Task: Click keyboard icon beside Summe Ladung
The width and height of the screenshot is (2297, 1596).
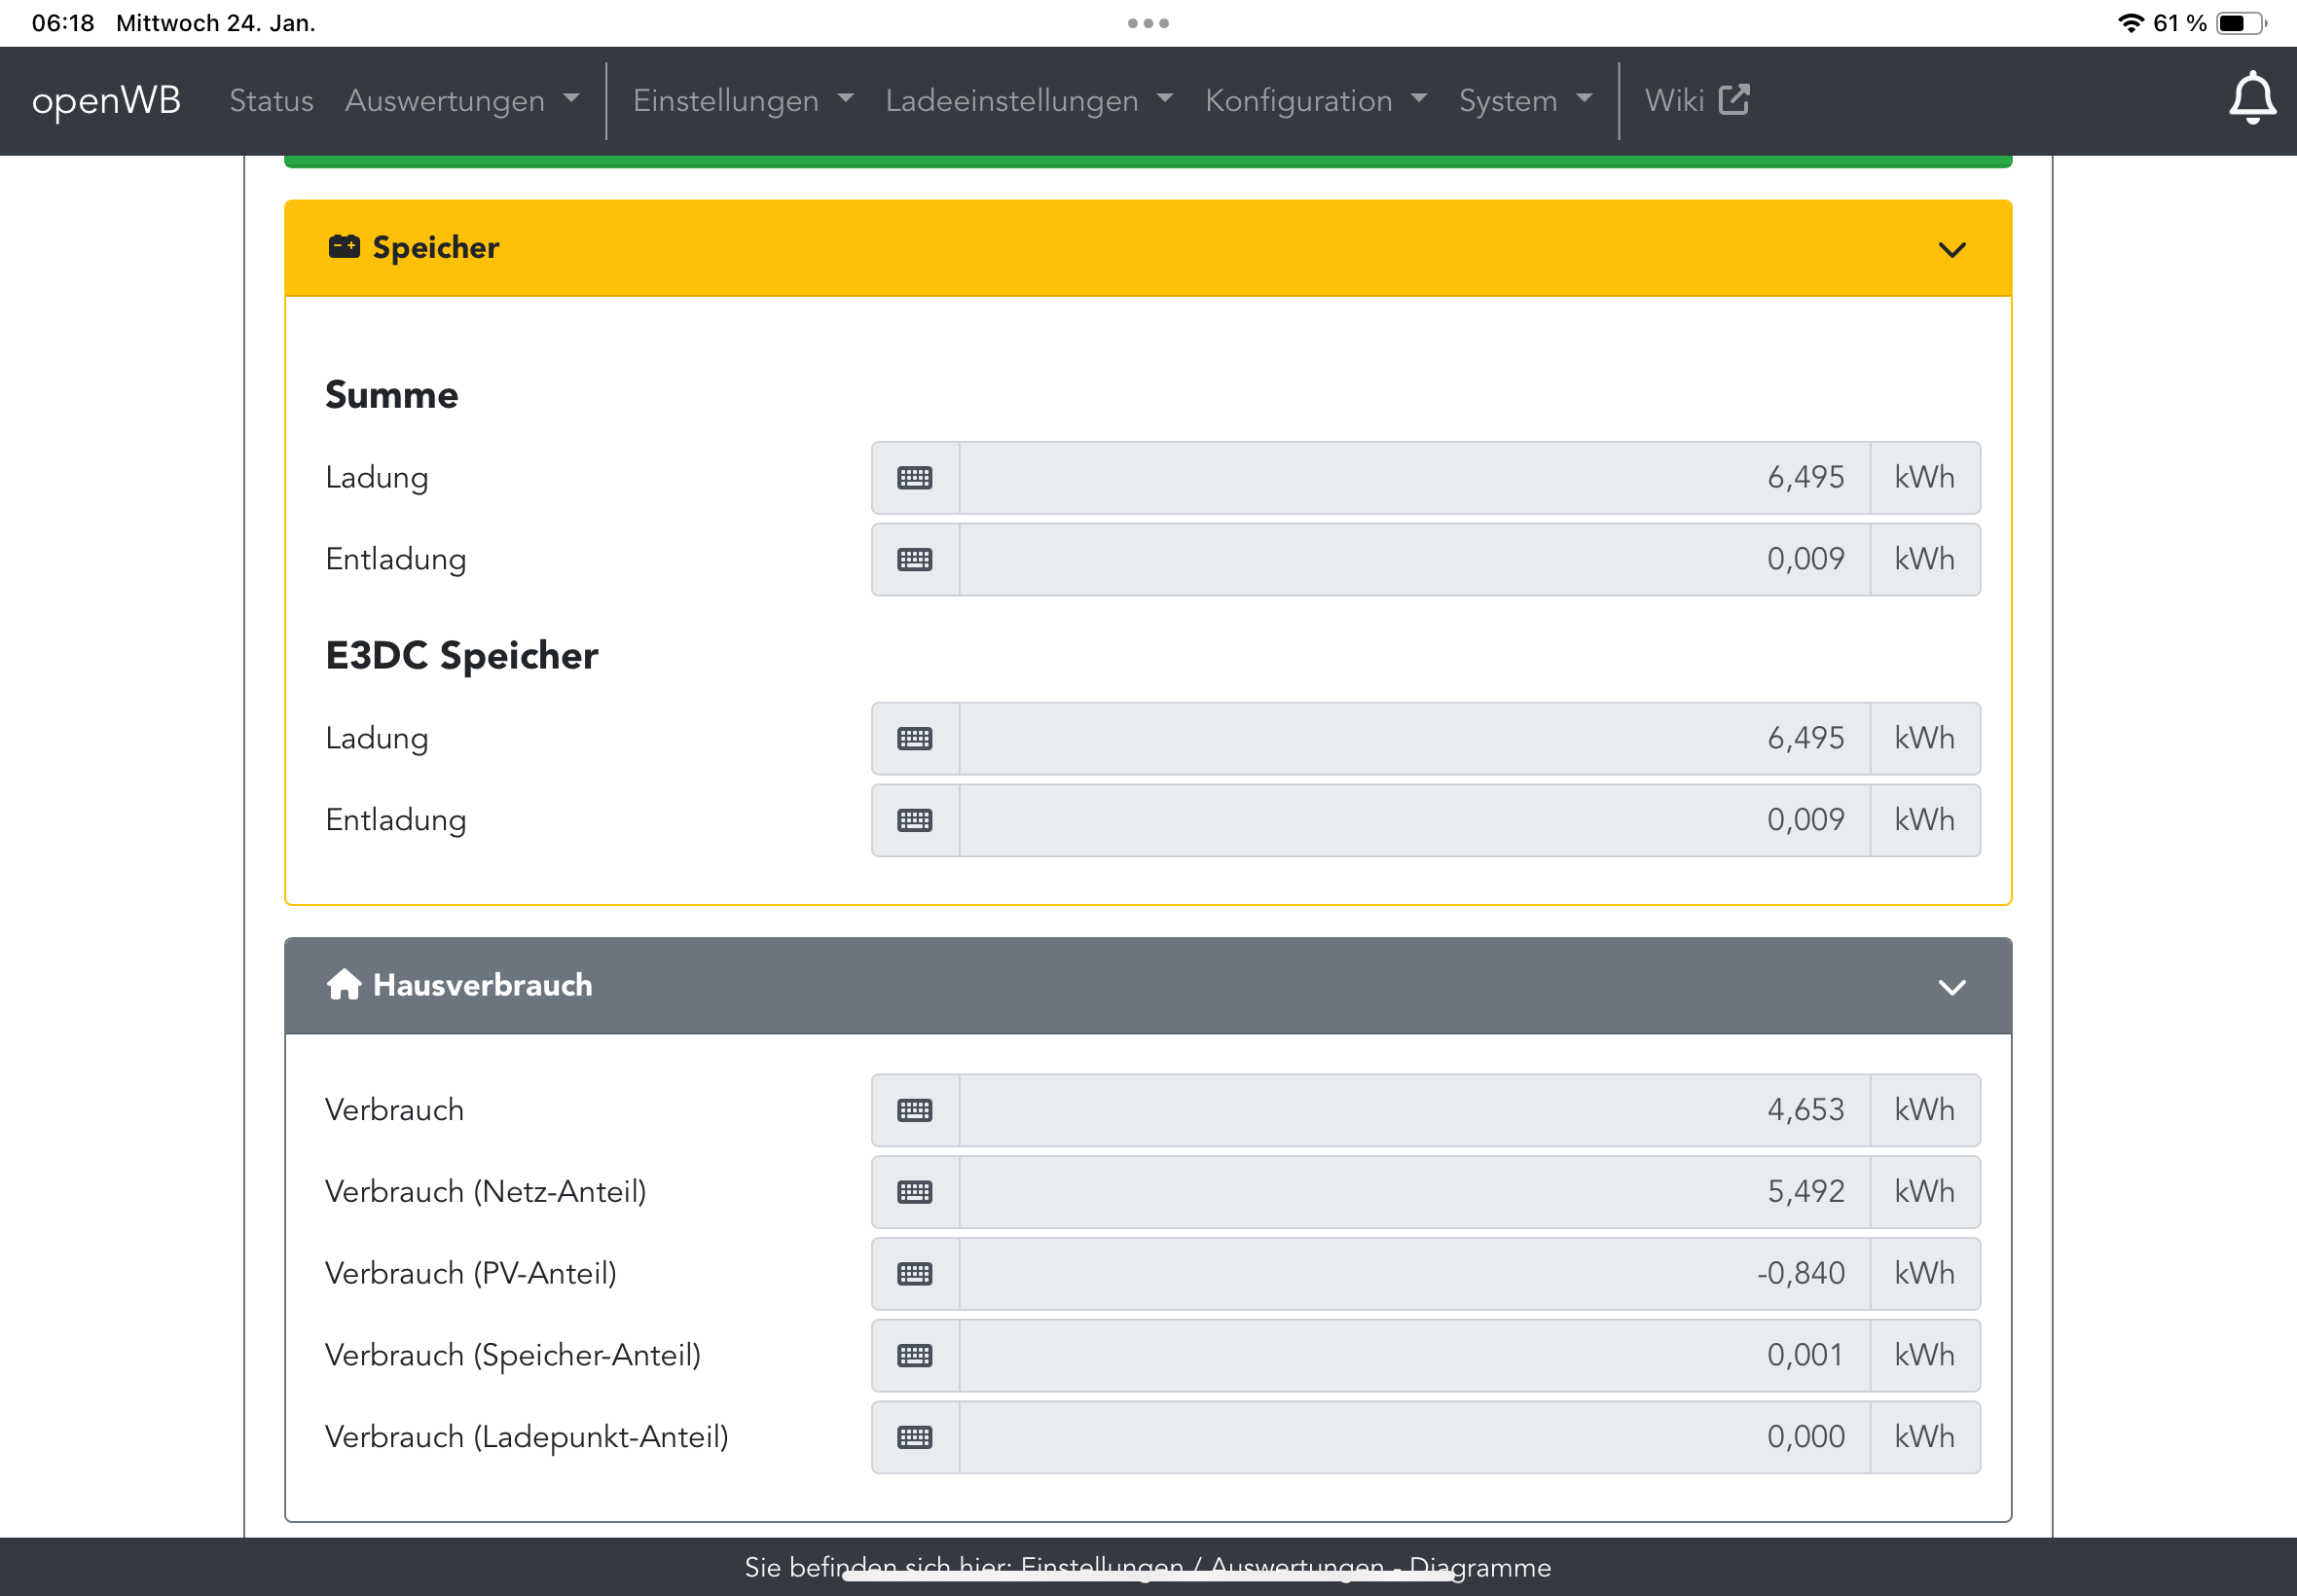Action: (x=914, y=478)
